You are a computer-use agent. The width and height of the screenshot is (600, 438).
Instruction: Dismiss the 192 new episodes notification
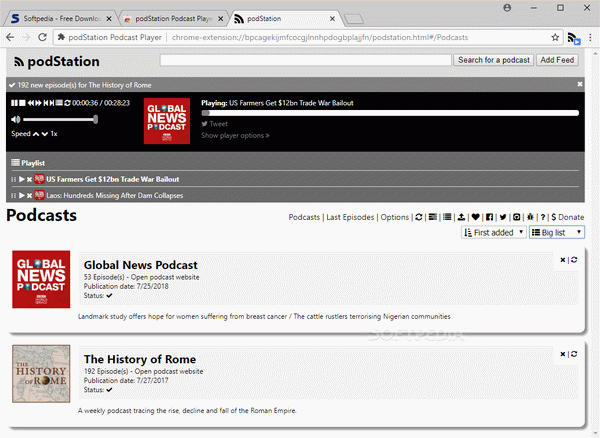pos(580,84)
